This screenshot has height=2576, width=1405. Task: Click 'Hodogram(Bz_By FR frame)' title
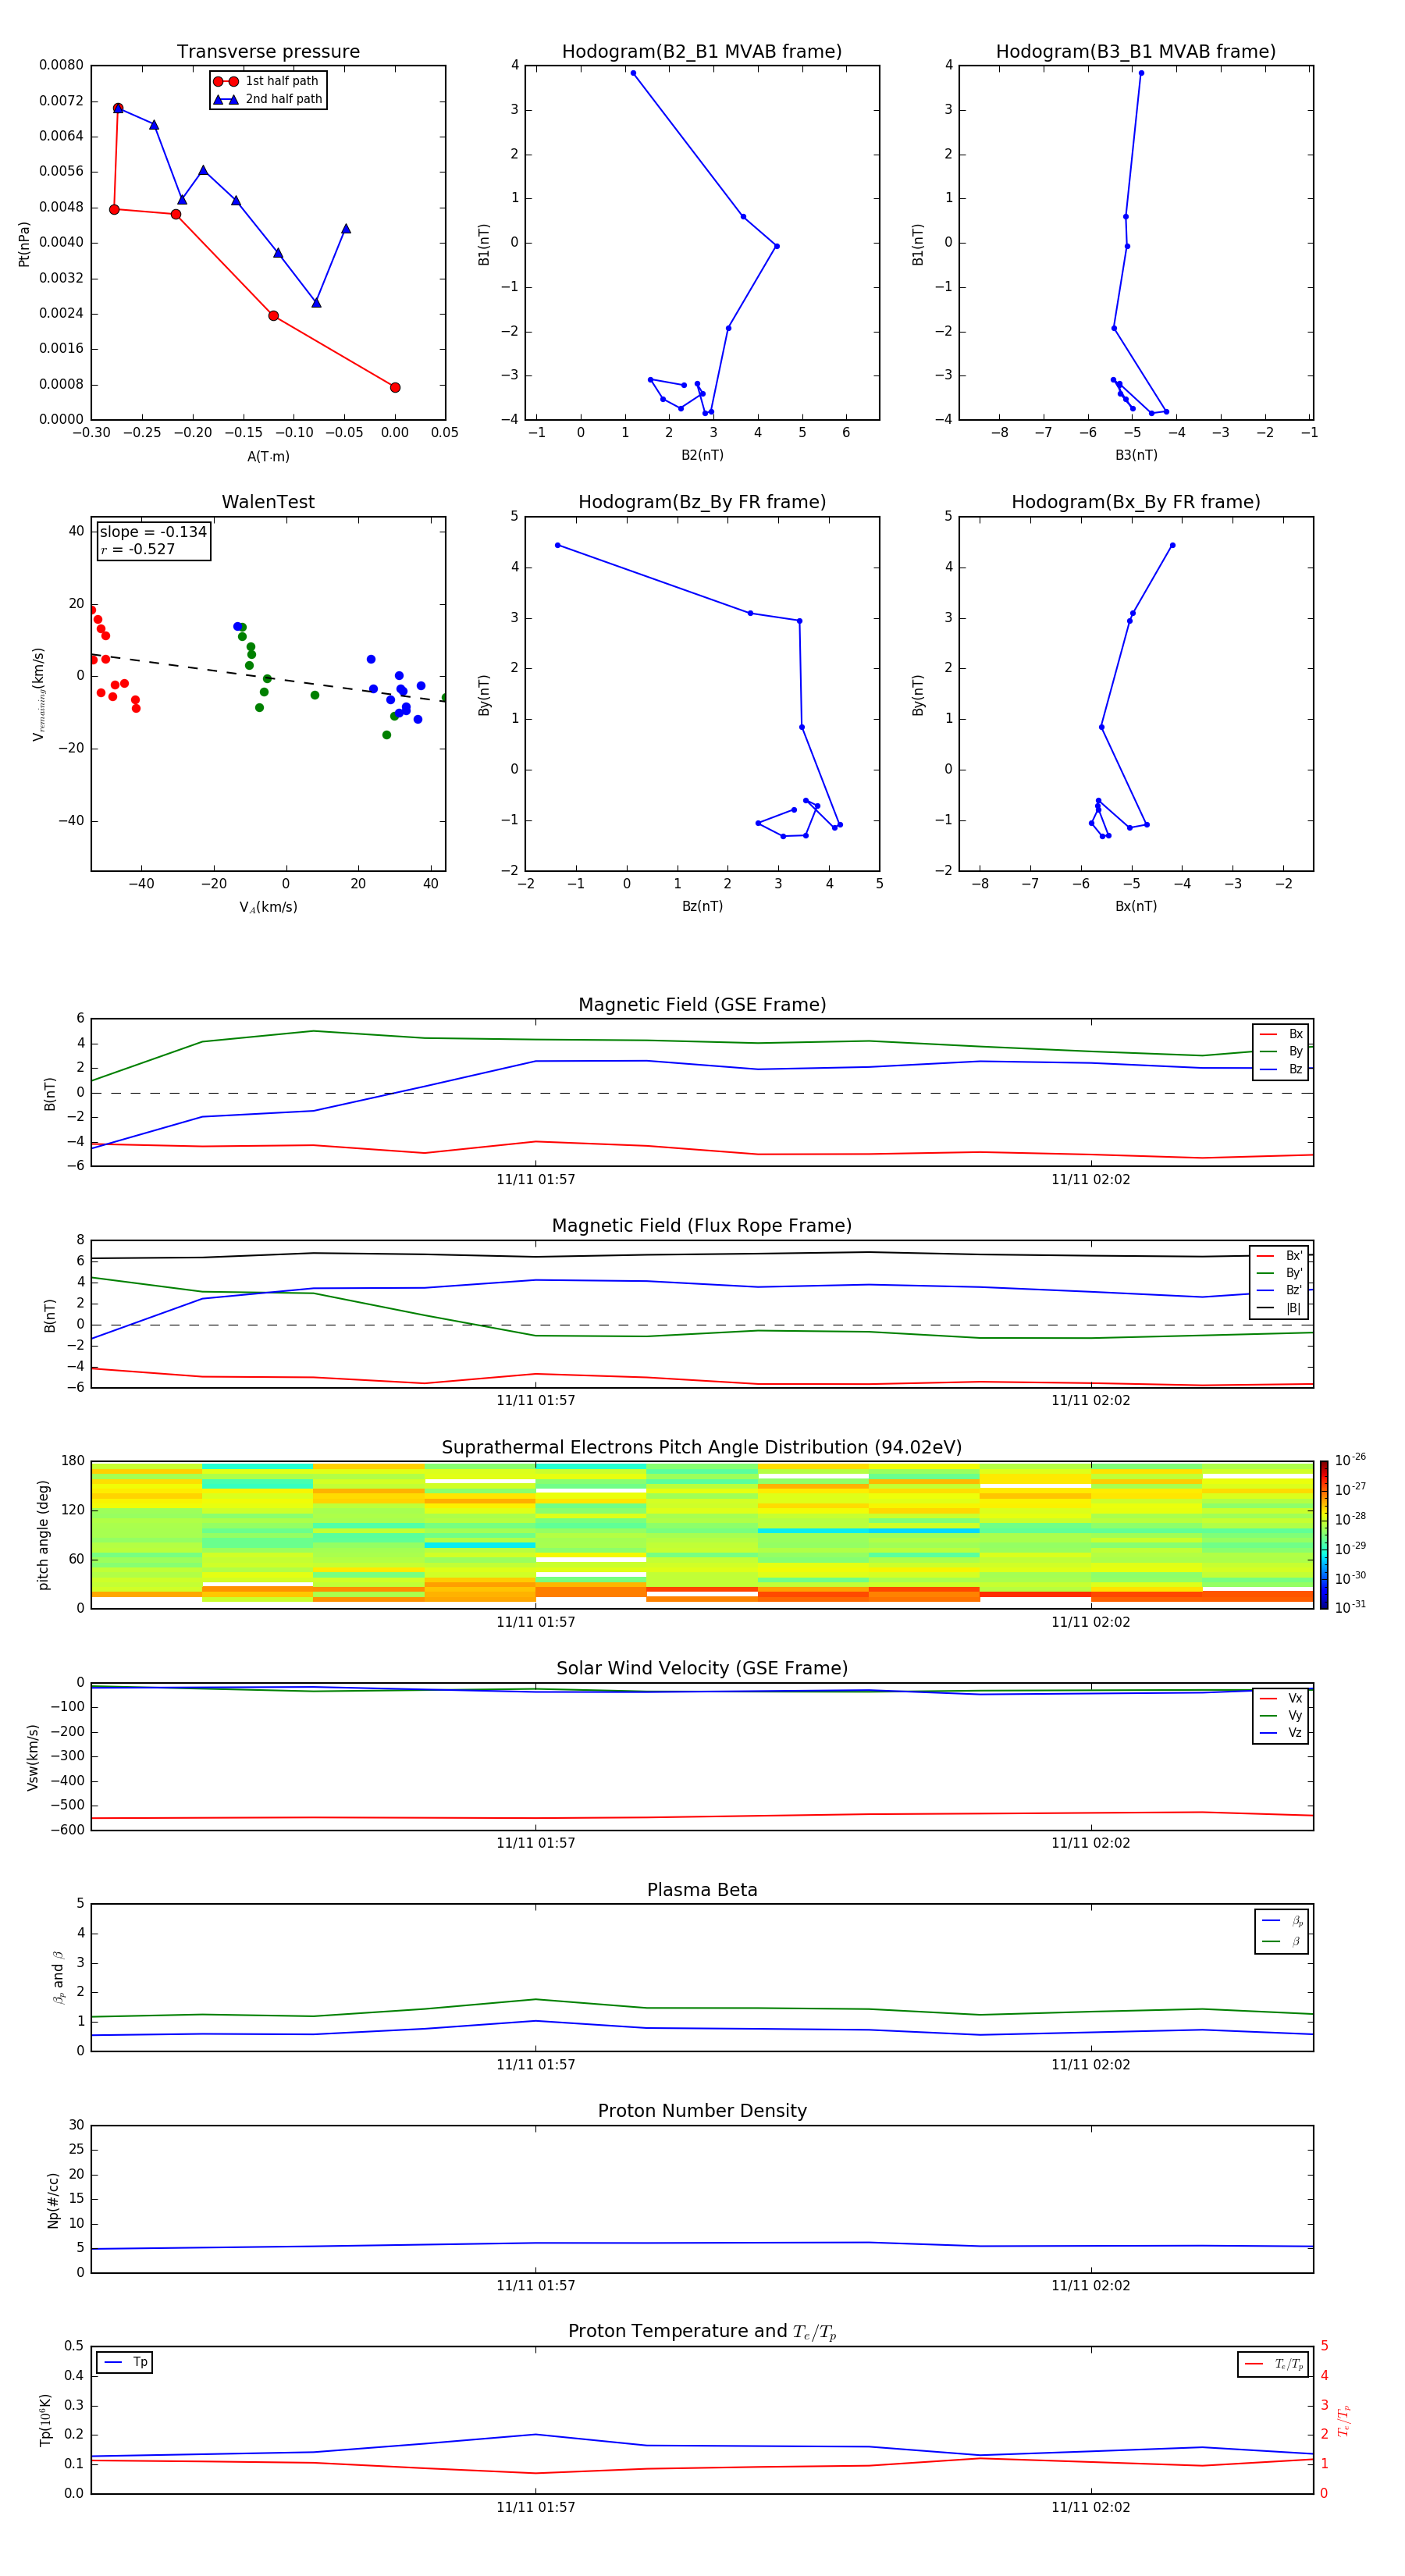pos(702,502)
